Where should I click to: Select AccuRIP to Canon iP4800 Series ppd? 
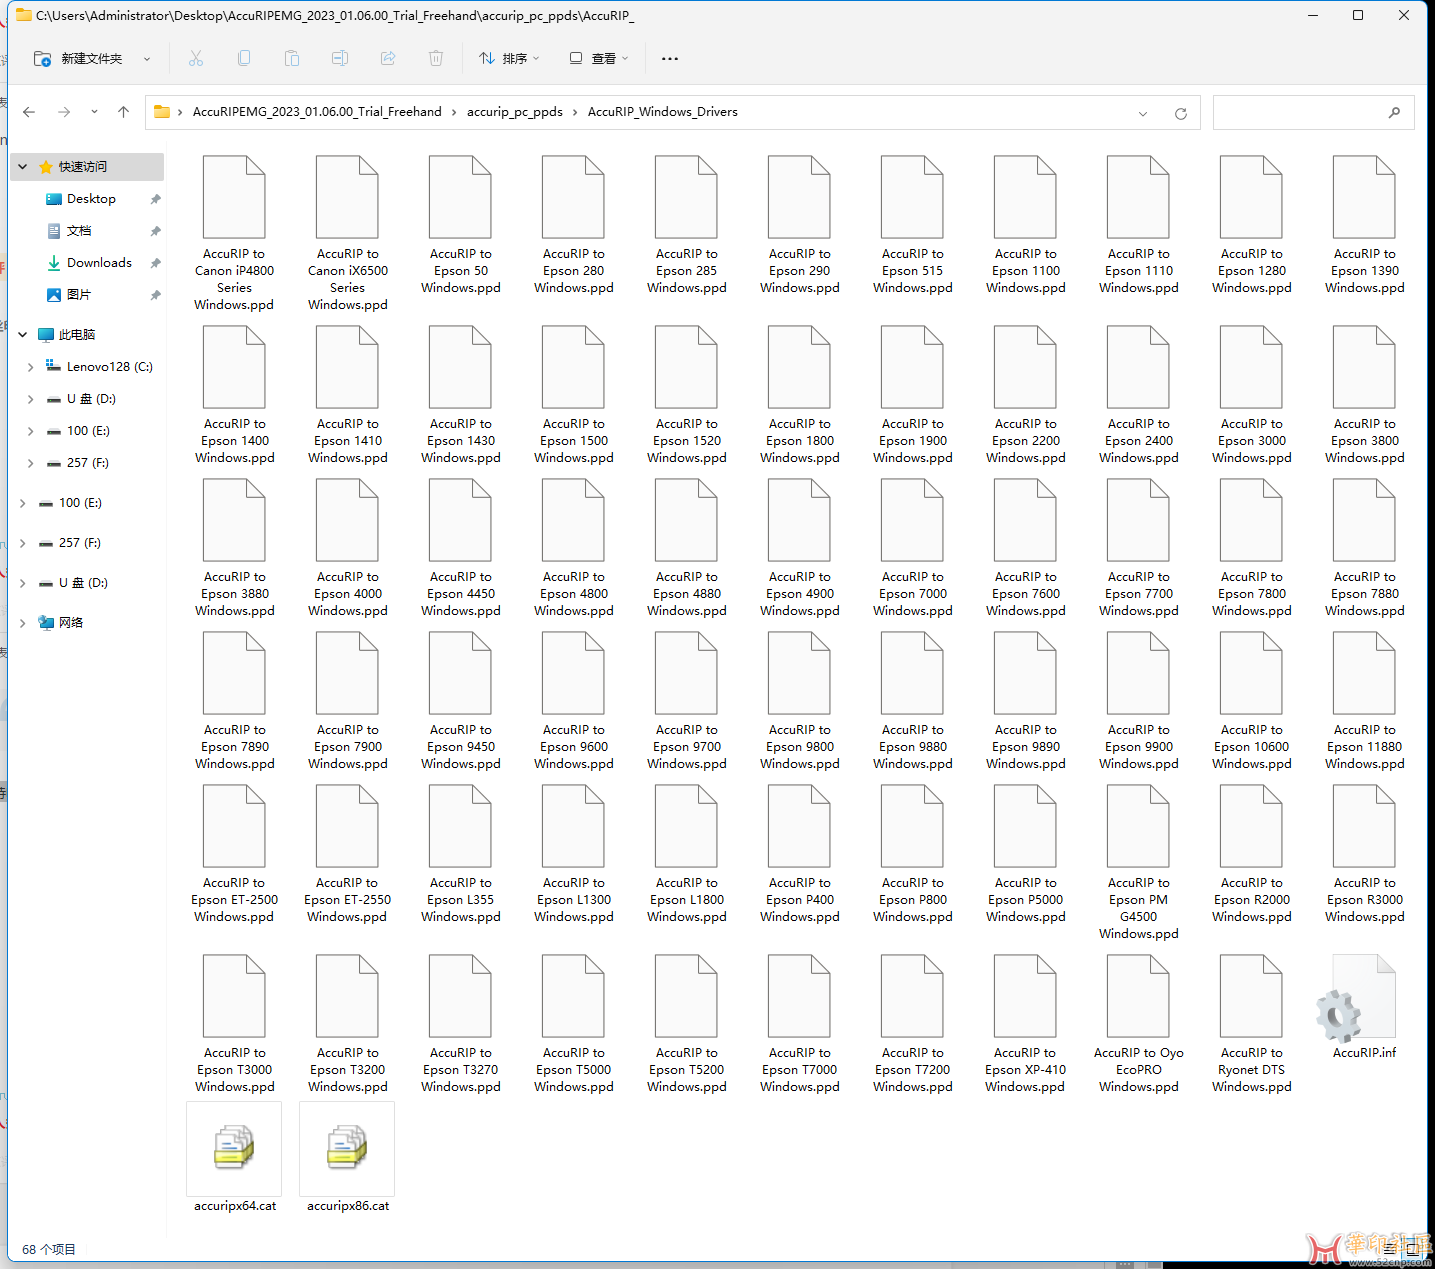[x=235, y=234]
